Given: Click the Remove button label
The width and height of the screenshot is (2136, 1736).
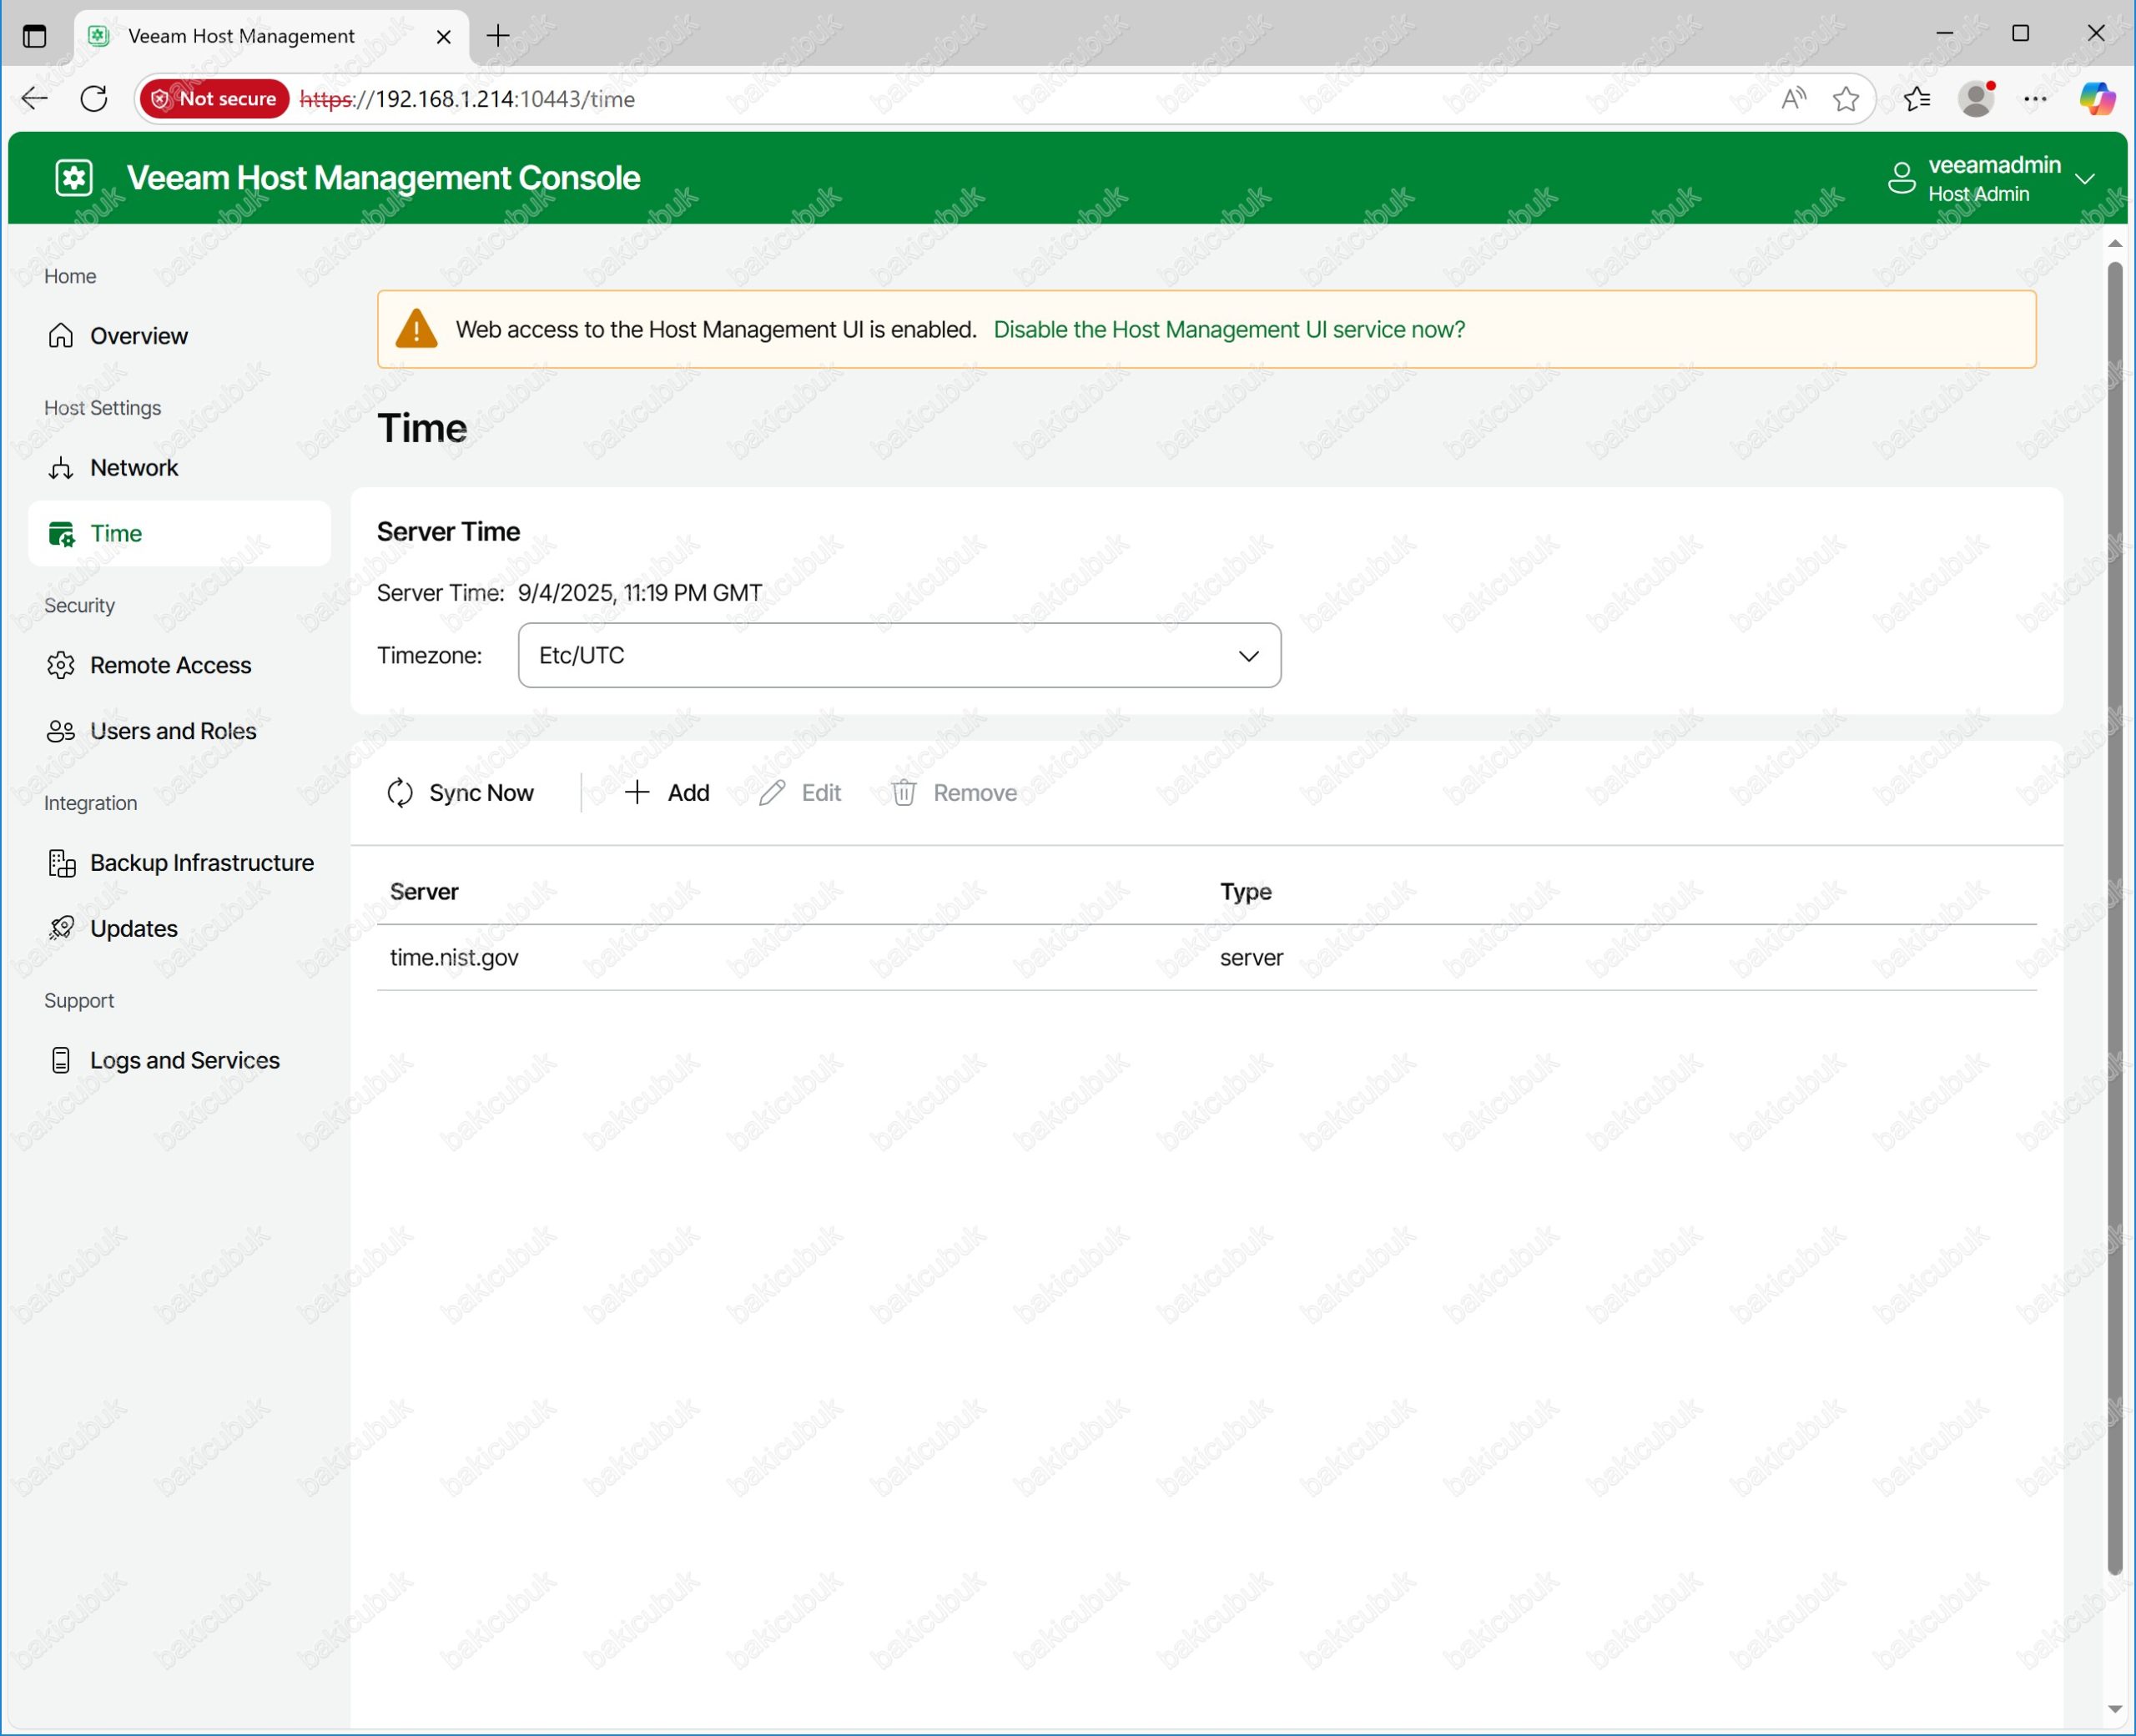Looking at the screenshot, I should (975, 793).
